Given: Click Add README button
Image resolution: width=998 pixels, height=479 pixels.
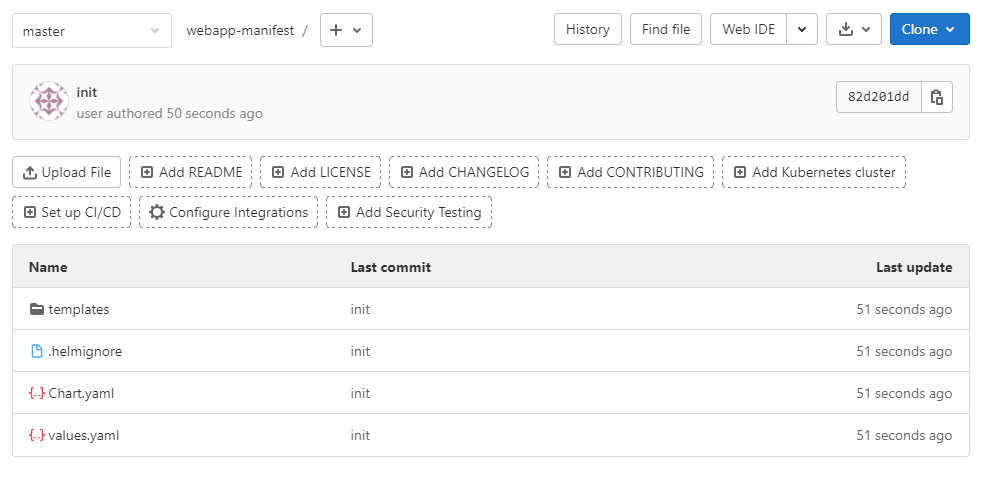Looking at the screenshot, I should coord(191,172).
